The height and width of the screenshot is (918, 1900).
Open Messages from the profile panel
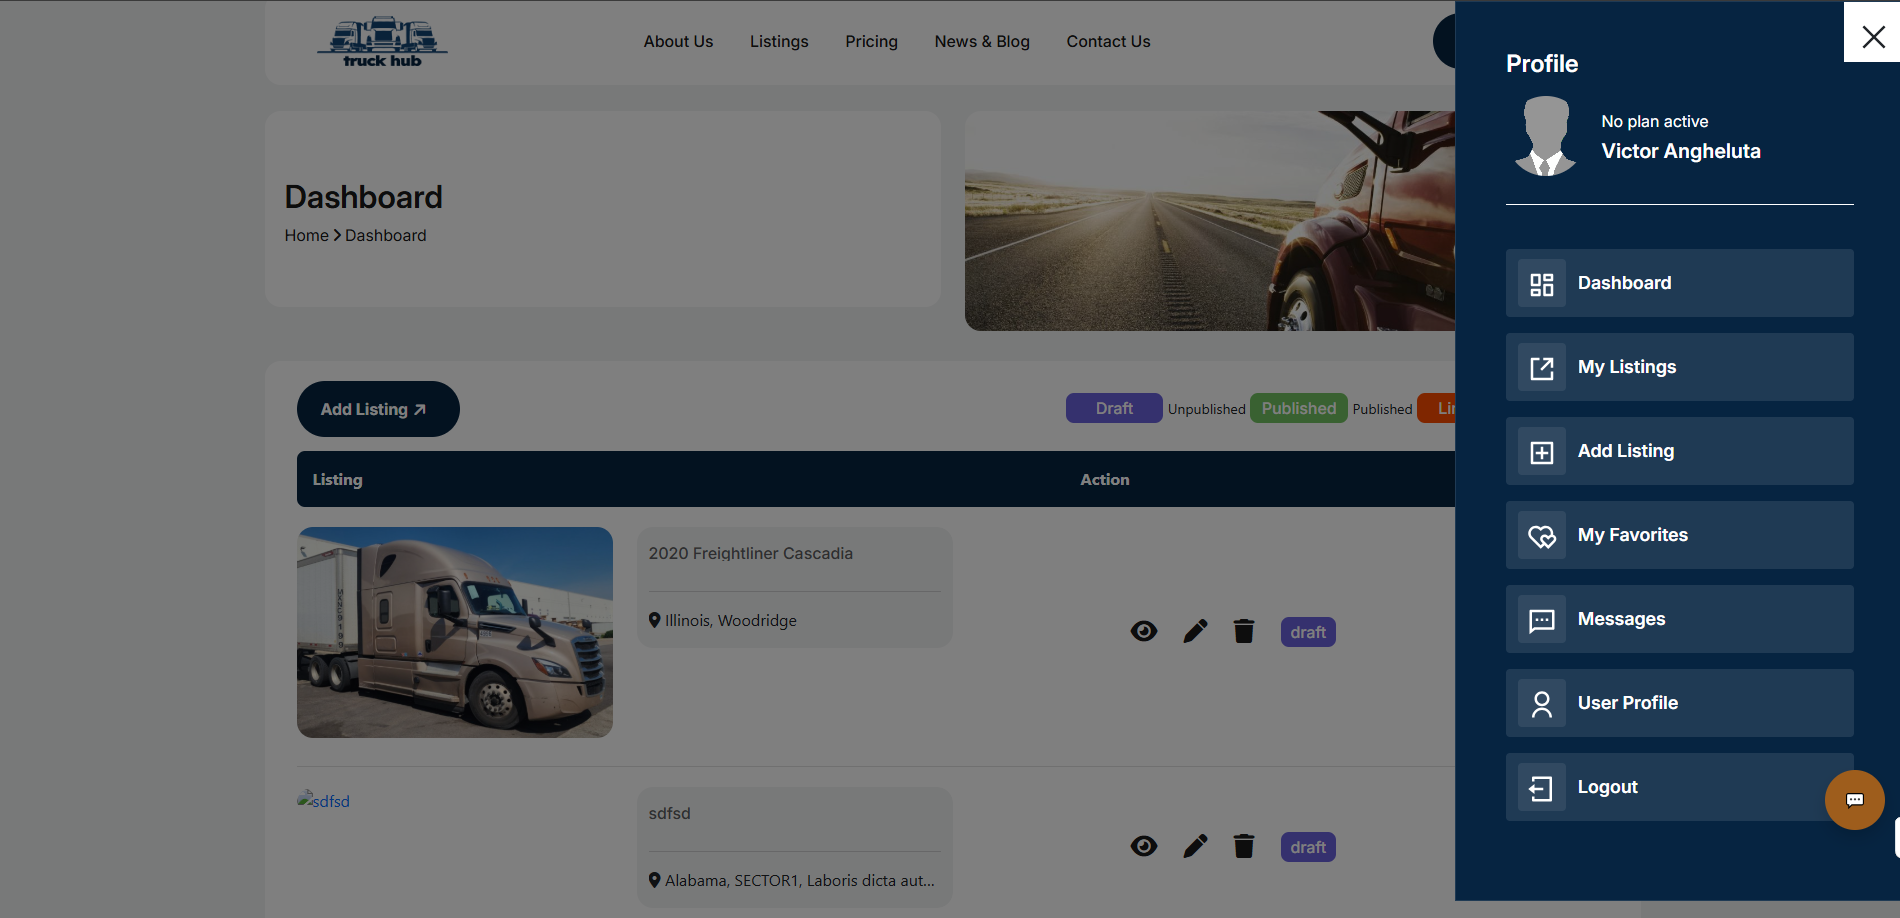(1679, 619)
